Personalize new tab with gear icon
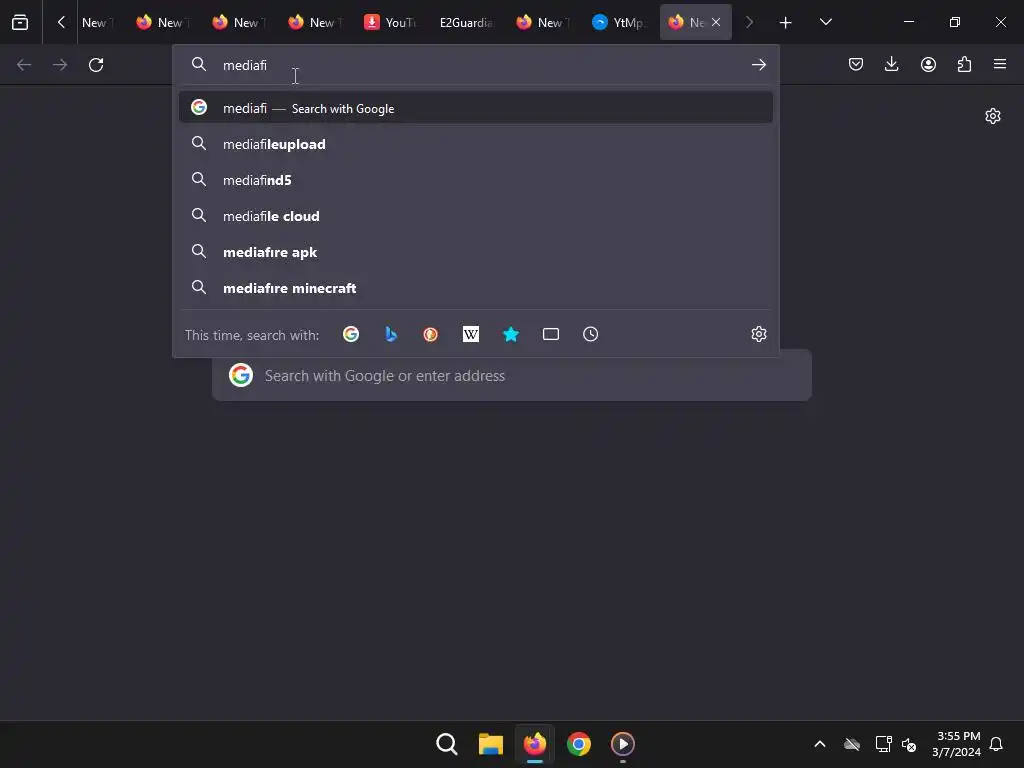Image resolution: width=1024 pixels, height=768 pixels. click(993, 116)
